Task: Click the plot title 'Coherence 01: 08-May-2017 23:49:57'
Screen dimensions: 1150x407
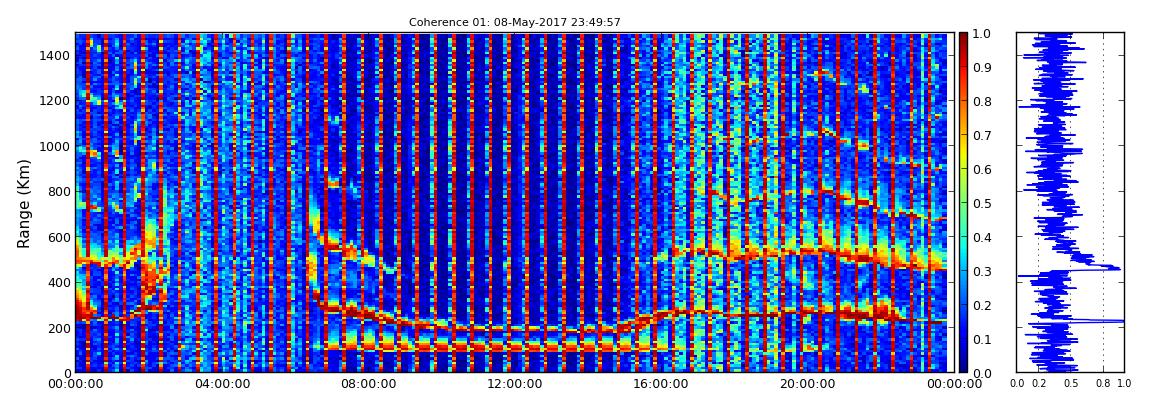Action: tap(514, 23)
